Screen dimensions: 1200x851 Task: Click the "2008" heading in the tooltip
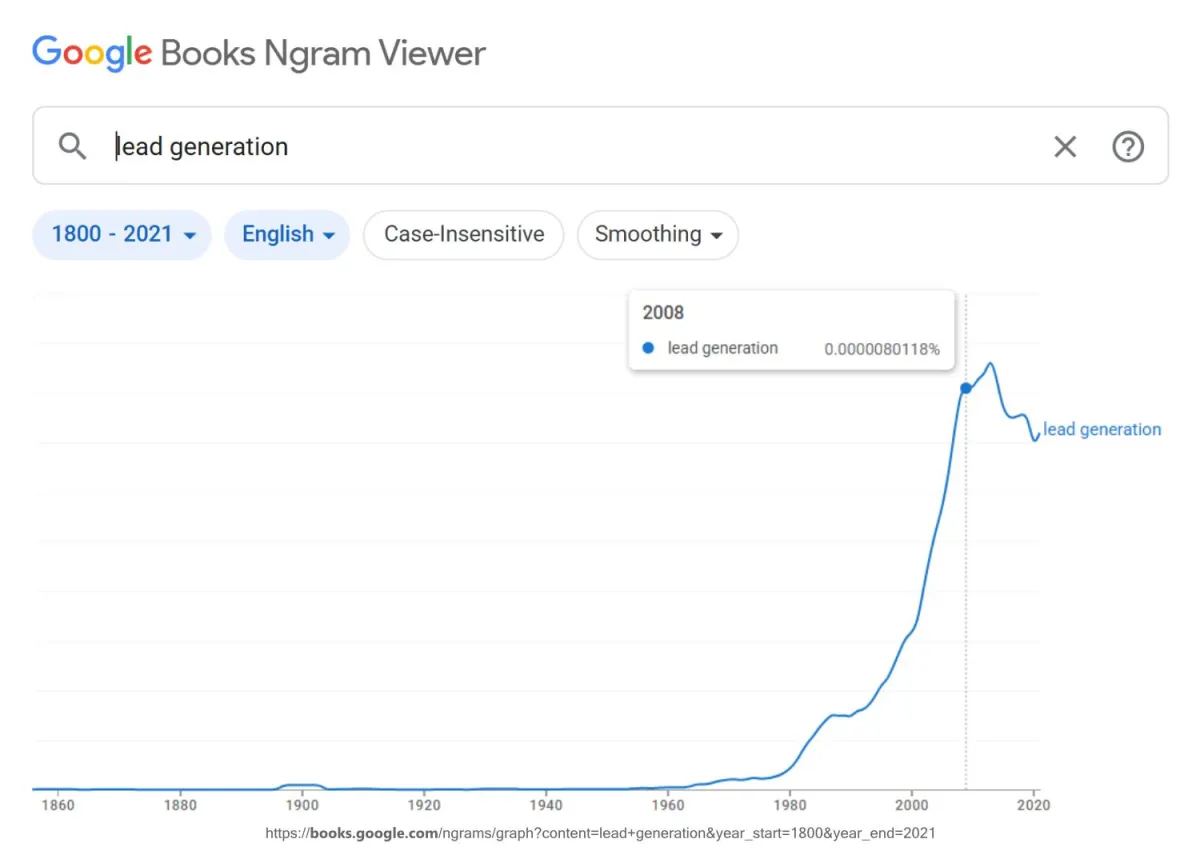[x=663, y=313]
